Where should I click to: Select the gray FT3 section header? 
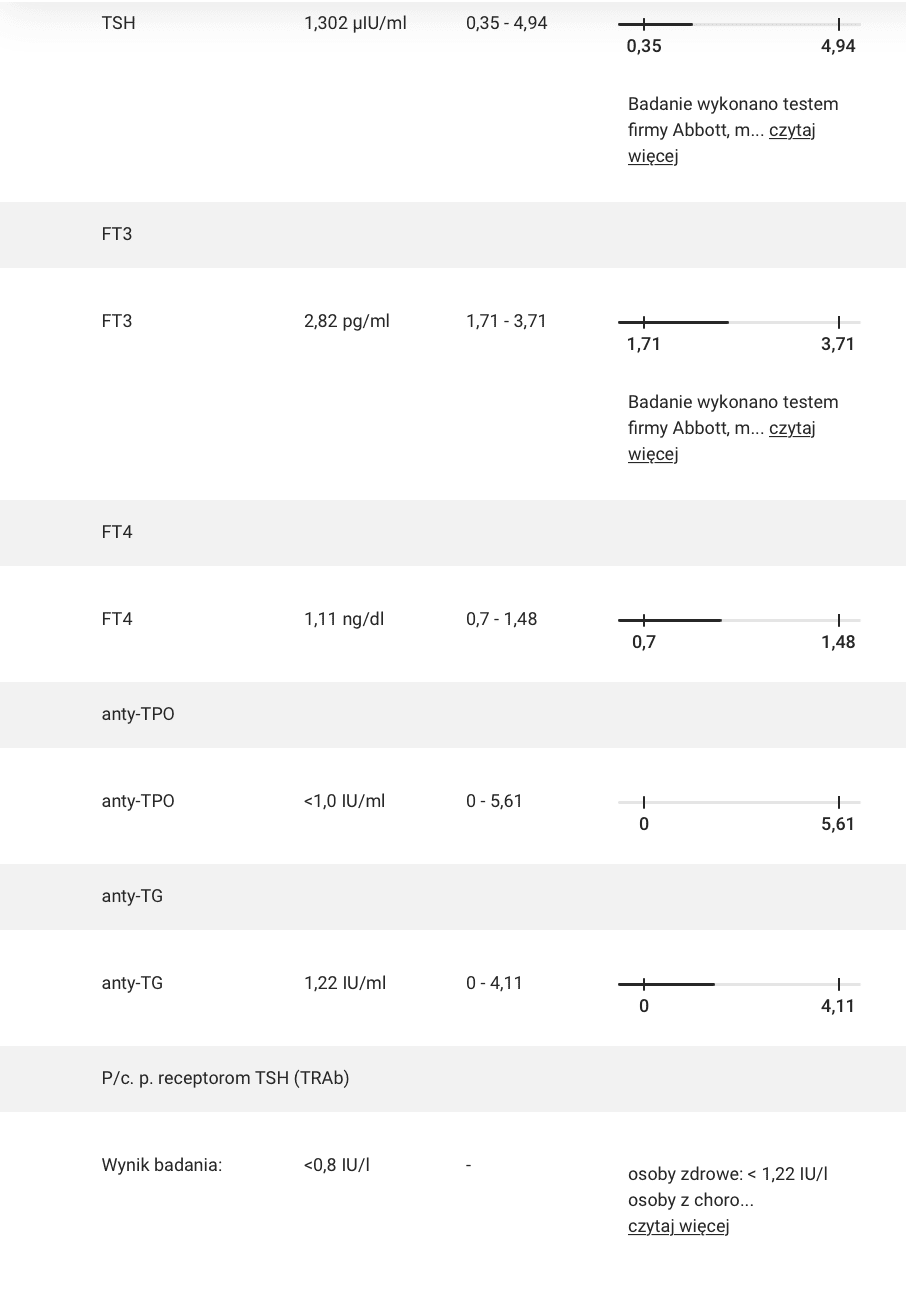pos(453,234)
